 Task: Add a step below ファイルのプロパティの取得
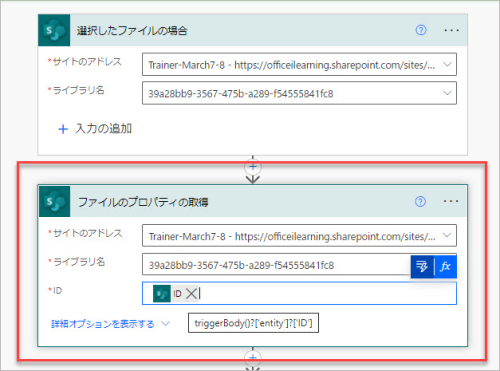(253, 358)
